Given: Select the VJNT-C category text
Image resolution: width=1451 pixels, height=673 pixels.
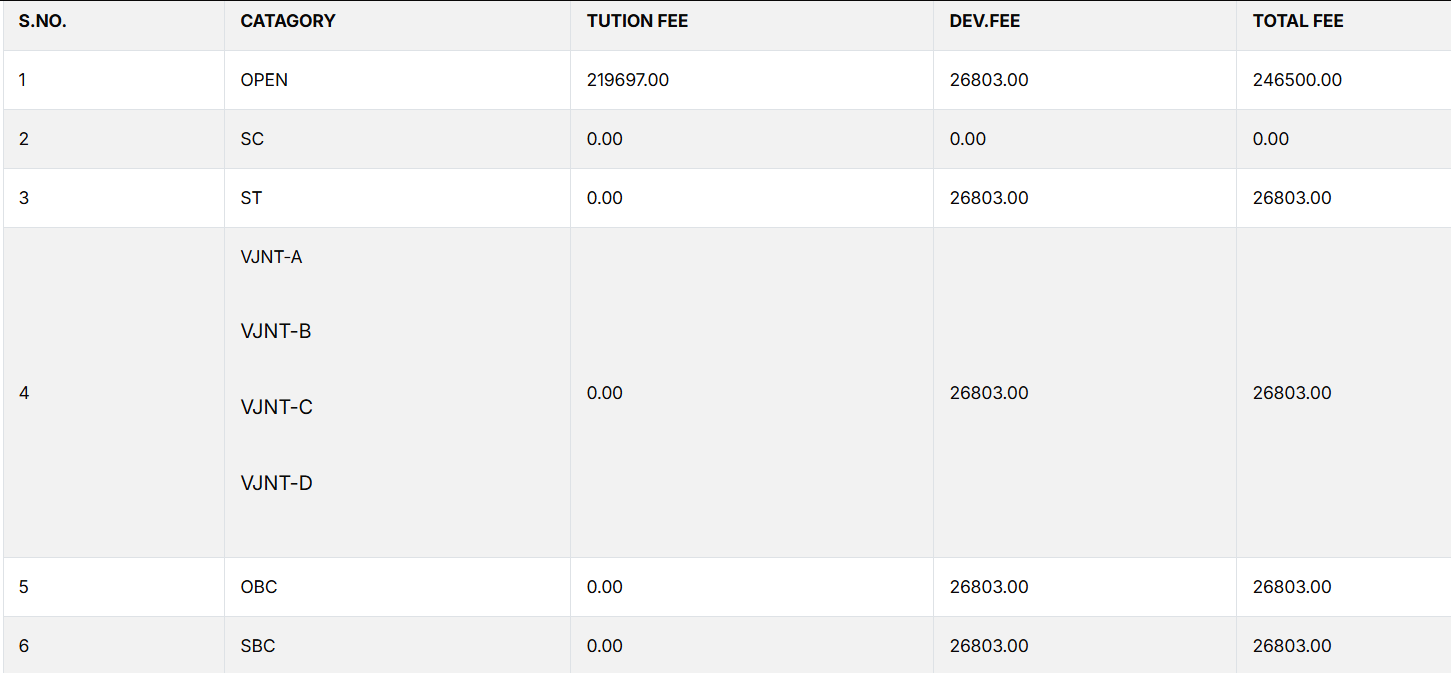Looking at the screenshot, I should pyautogui.click(x=276, y=407).
